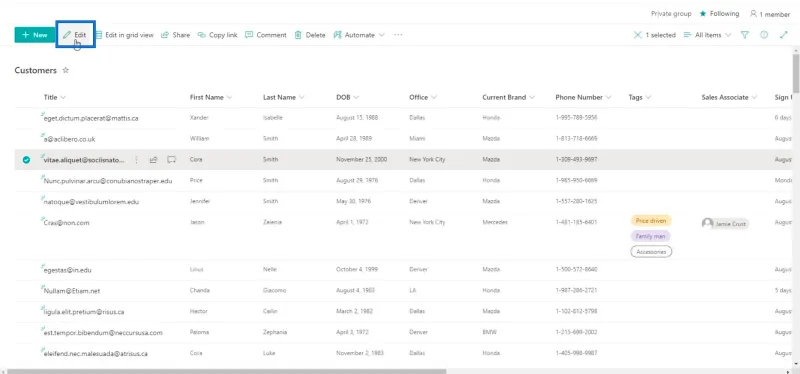
Task: Open the Tags column dropdown
Action: (640, 97)
